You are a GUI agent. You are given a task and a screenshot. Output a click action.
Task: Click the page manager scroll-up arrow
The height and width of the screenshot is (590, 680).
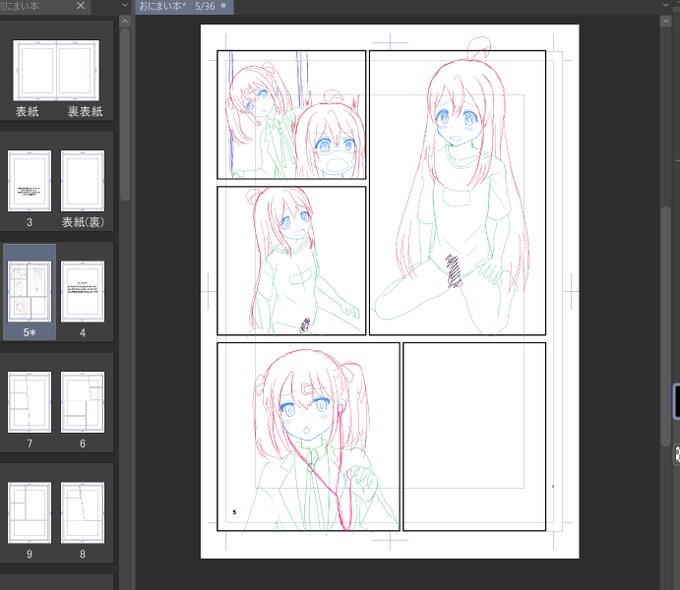[x=125, y=21]
